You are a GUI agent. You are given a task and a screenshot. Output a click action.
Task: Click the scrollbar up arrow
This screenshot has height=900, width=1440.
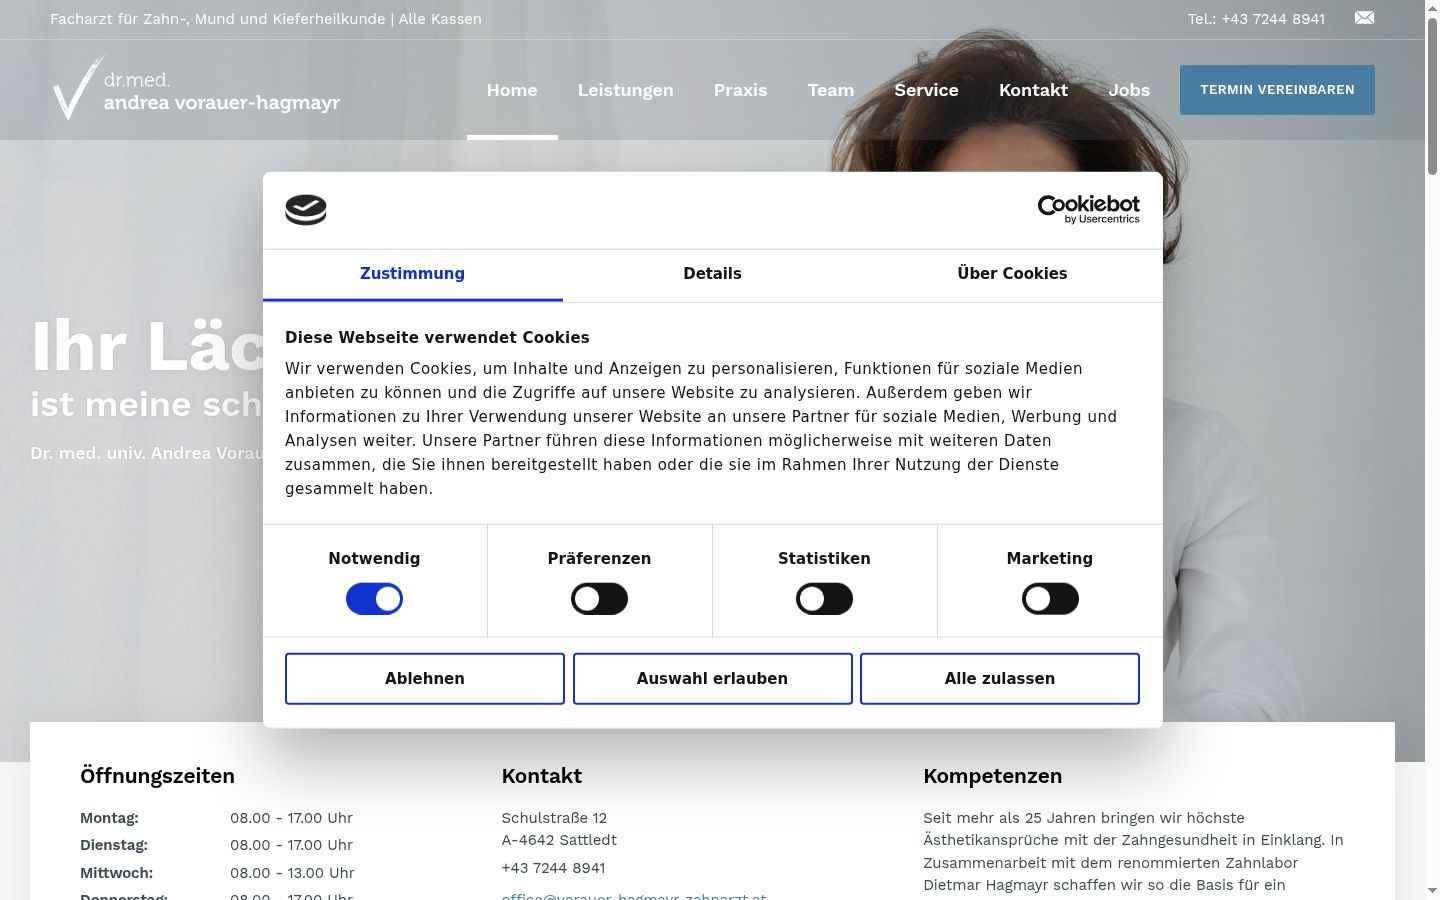coord(1432,7)
